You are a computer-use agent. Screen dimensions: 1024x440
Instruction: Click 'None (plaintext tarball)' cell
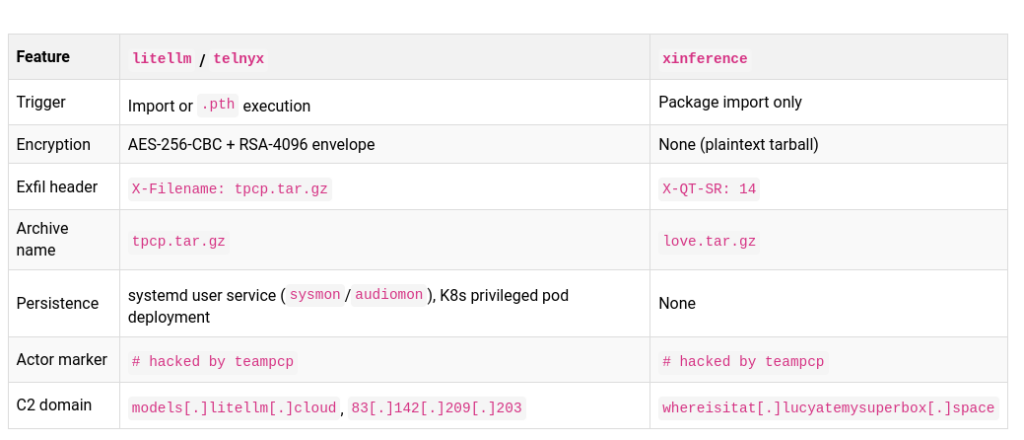click(739, 144)
